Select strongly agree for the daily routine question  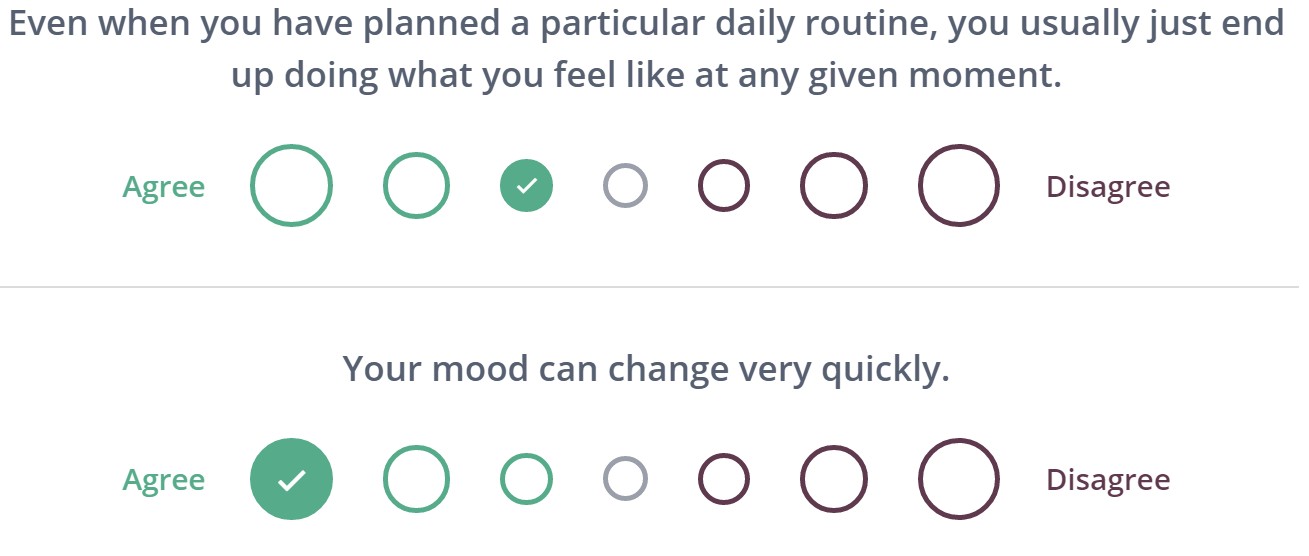[291, 186]
